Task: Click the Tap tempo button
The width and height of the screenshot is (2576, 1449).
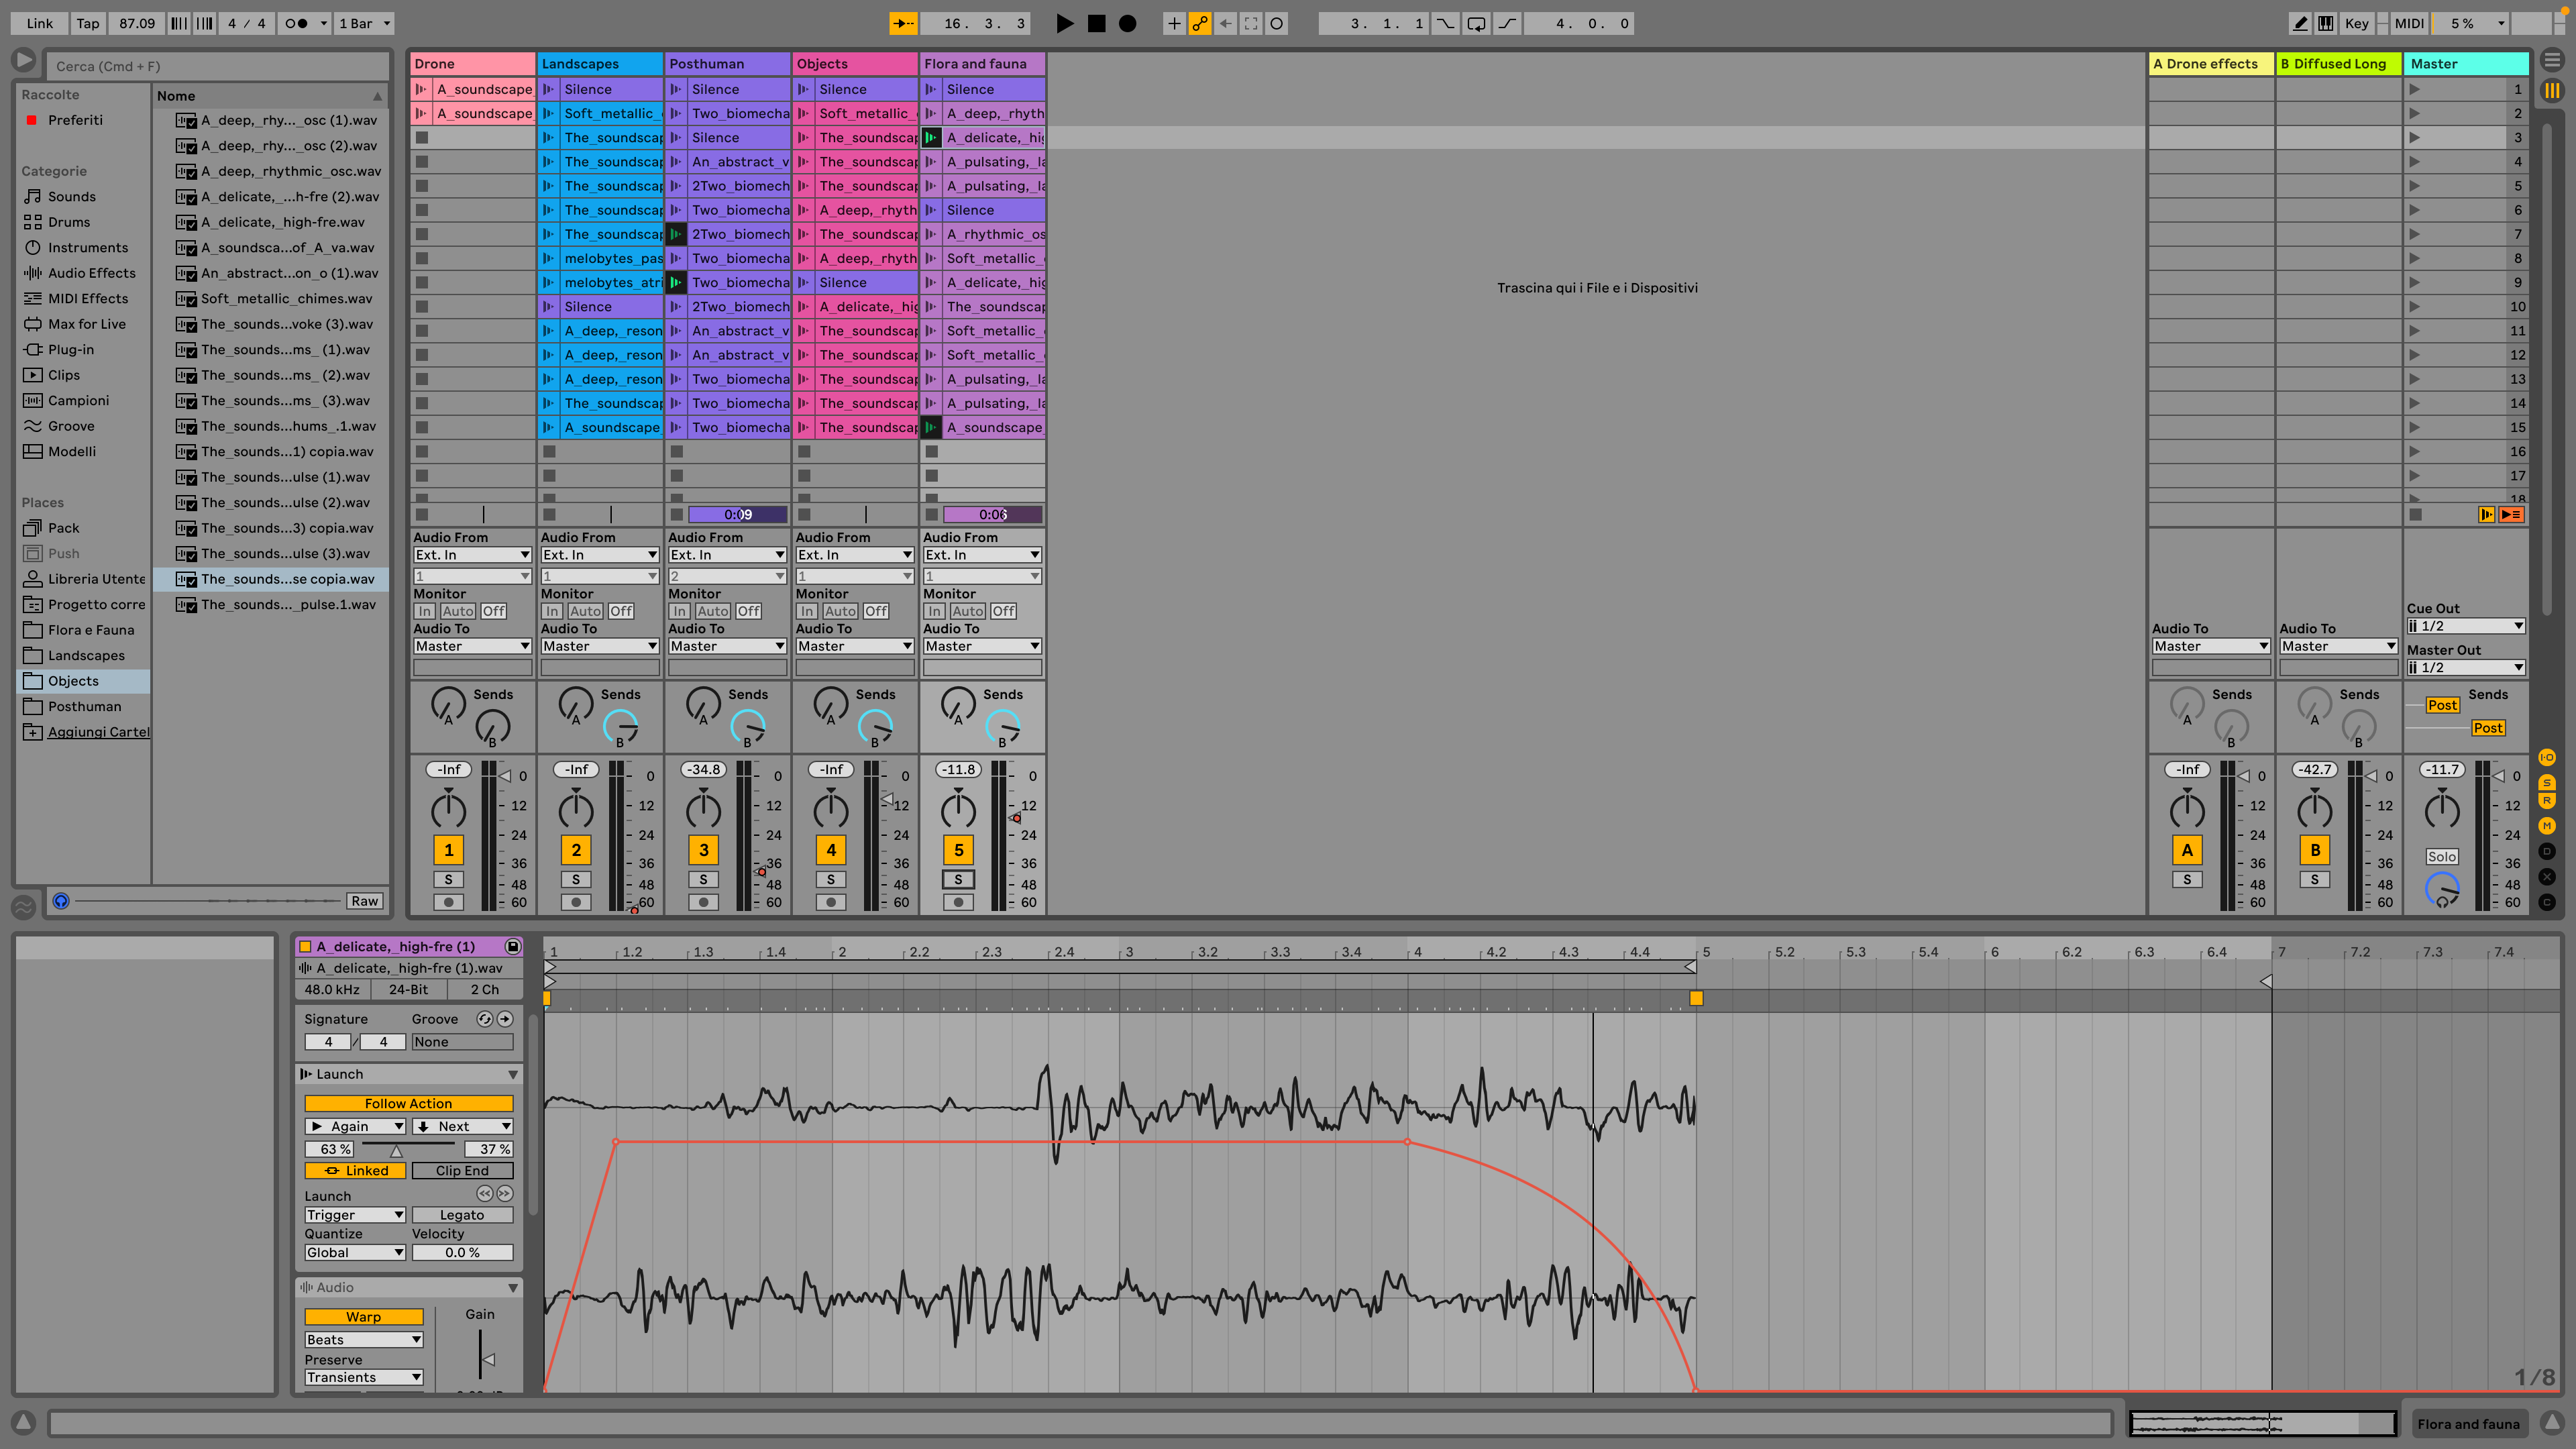Action: (x=88, y=23)
